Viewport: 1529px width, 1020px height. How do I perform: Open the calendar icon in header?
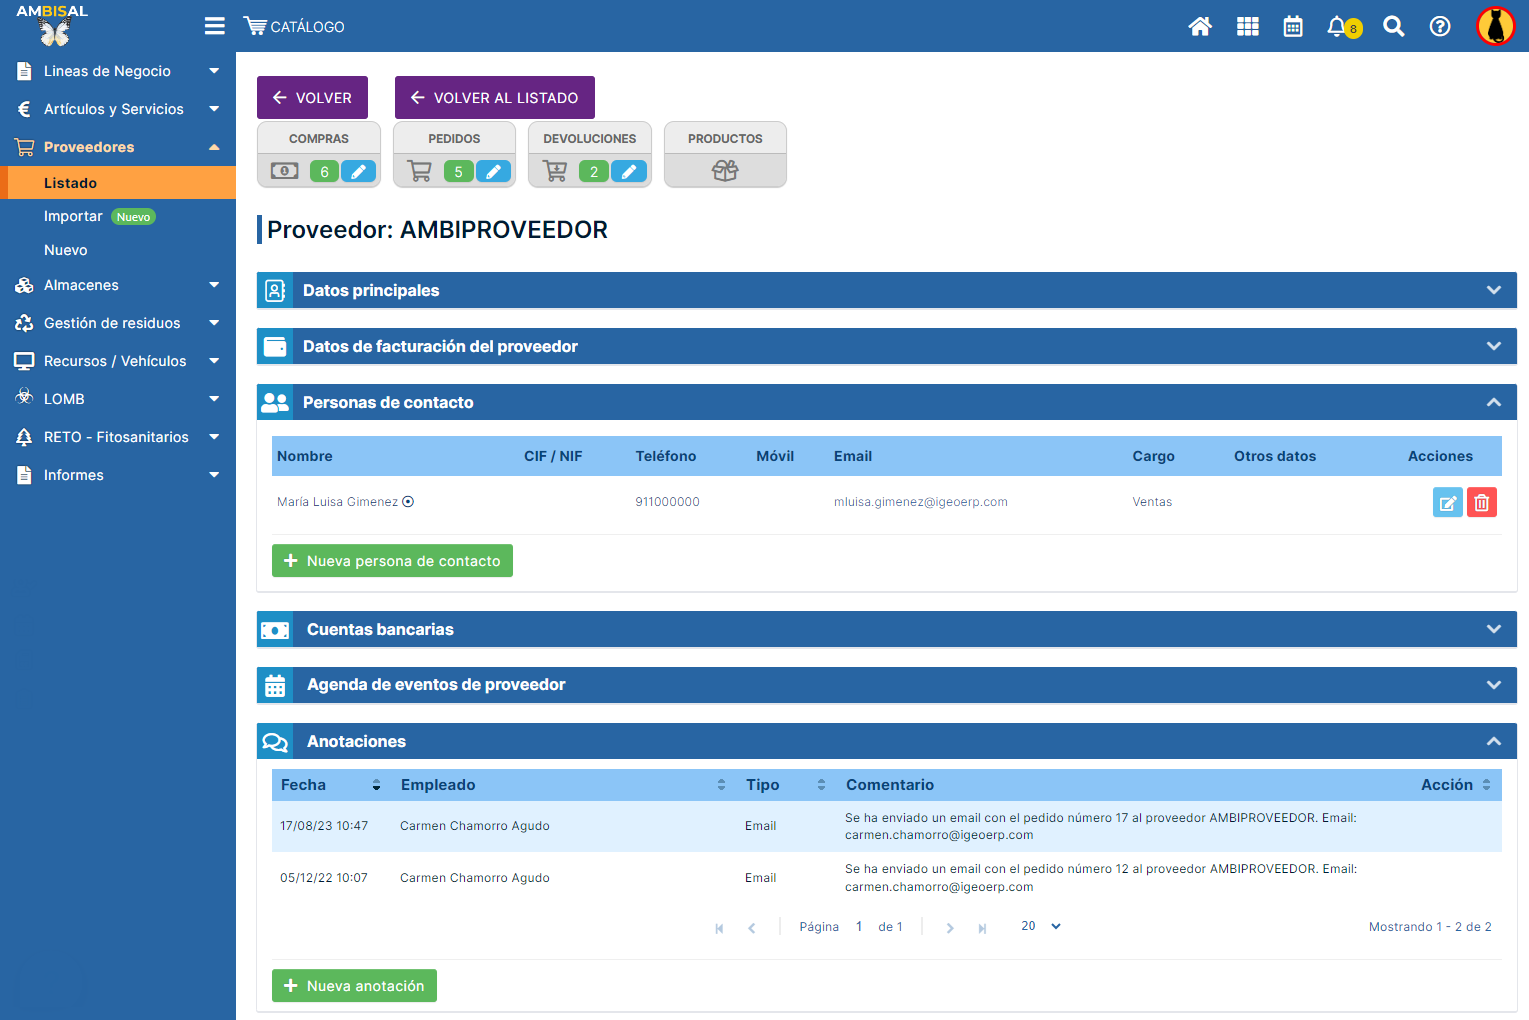pos(1293,27)
